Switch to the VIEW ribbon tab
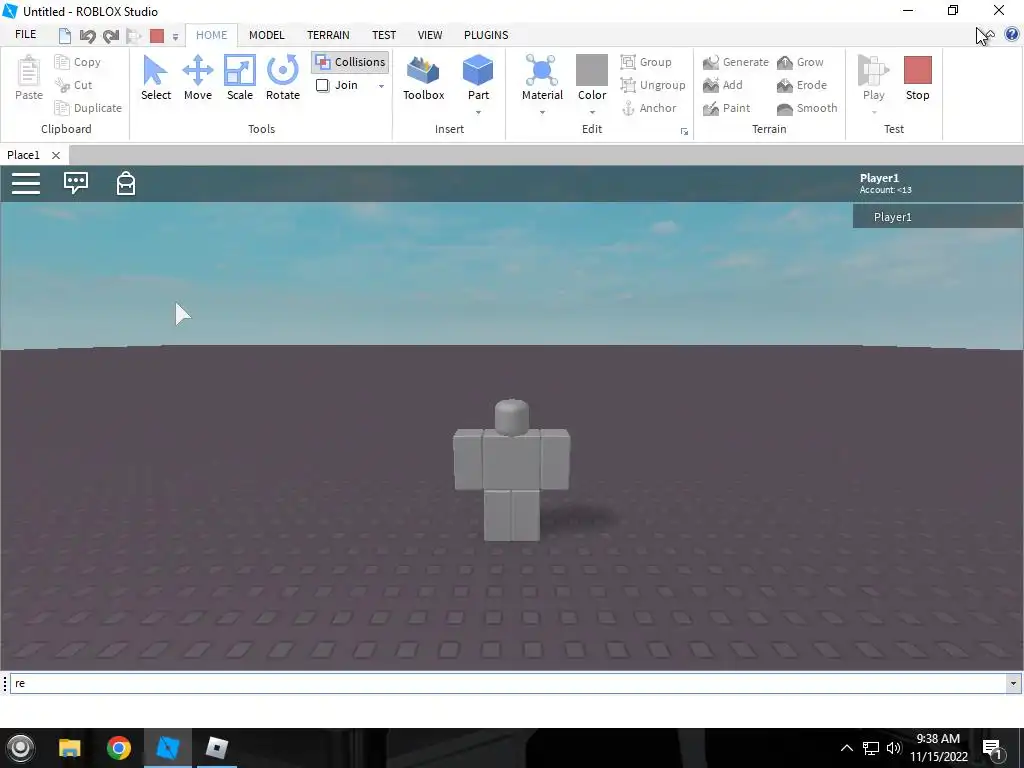The image size is (1024, 768). [x=430, y=35]
